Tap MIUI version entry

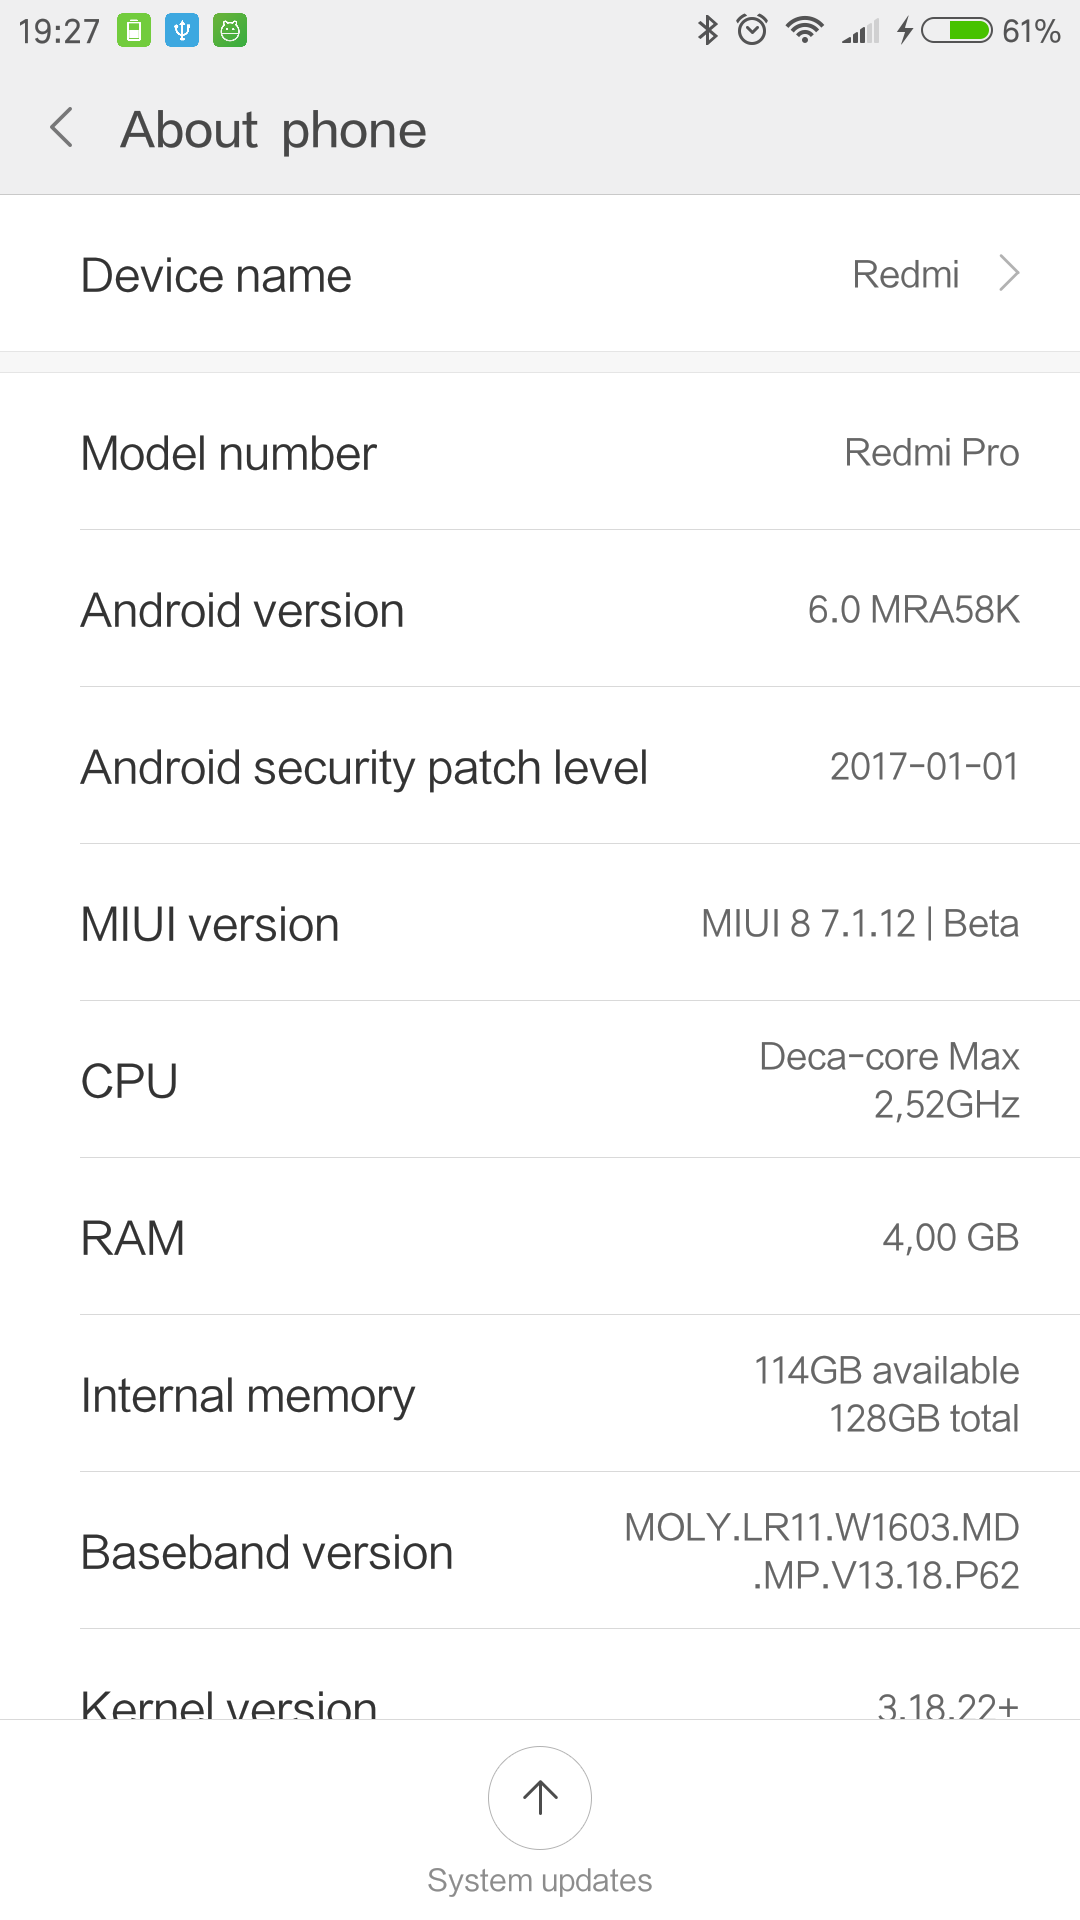click(540, 923)
